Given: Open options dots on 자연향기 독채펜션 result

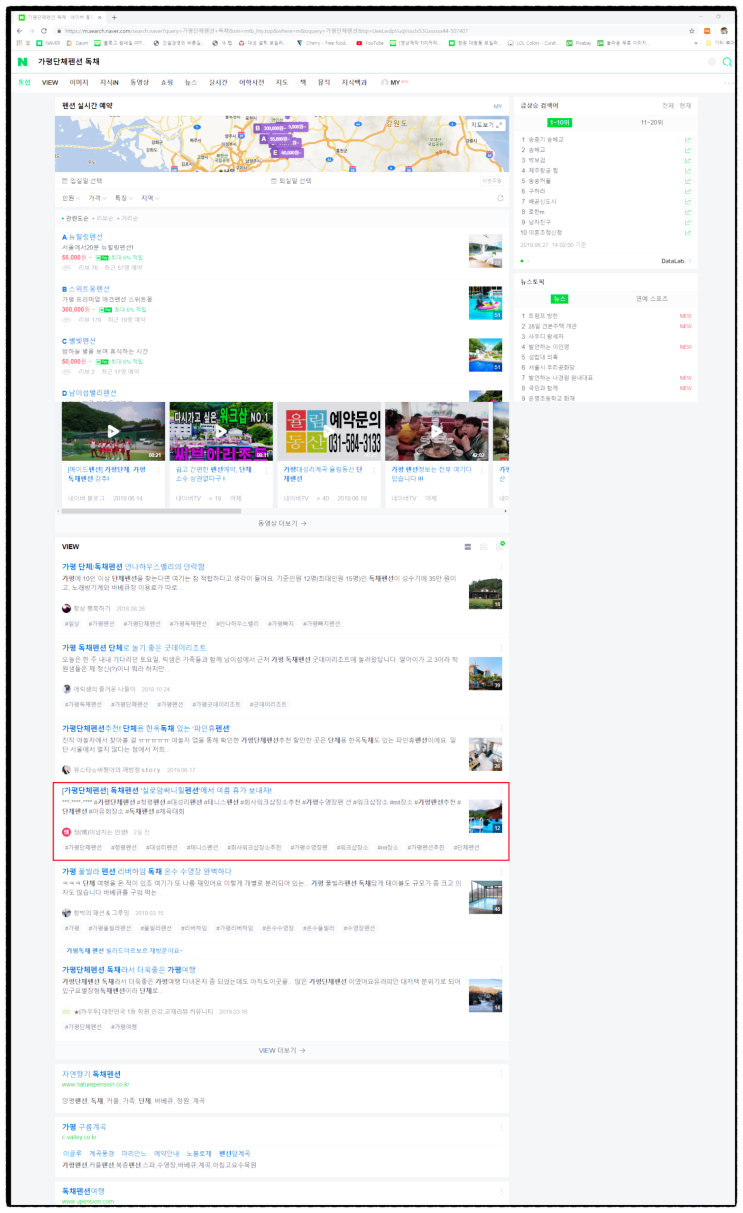Looking at the screenshot, I should (x=502, y=1074).
